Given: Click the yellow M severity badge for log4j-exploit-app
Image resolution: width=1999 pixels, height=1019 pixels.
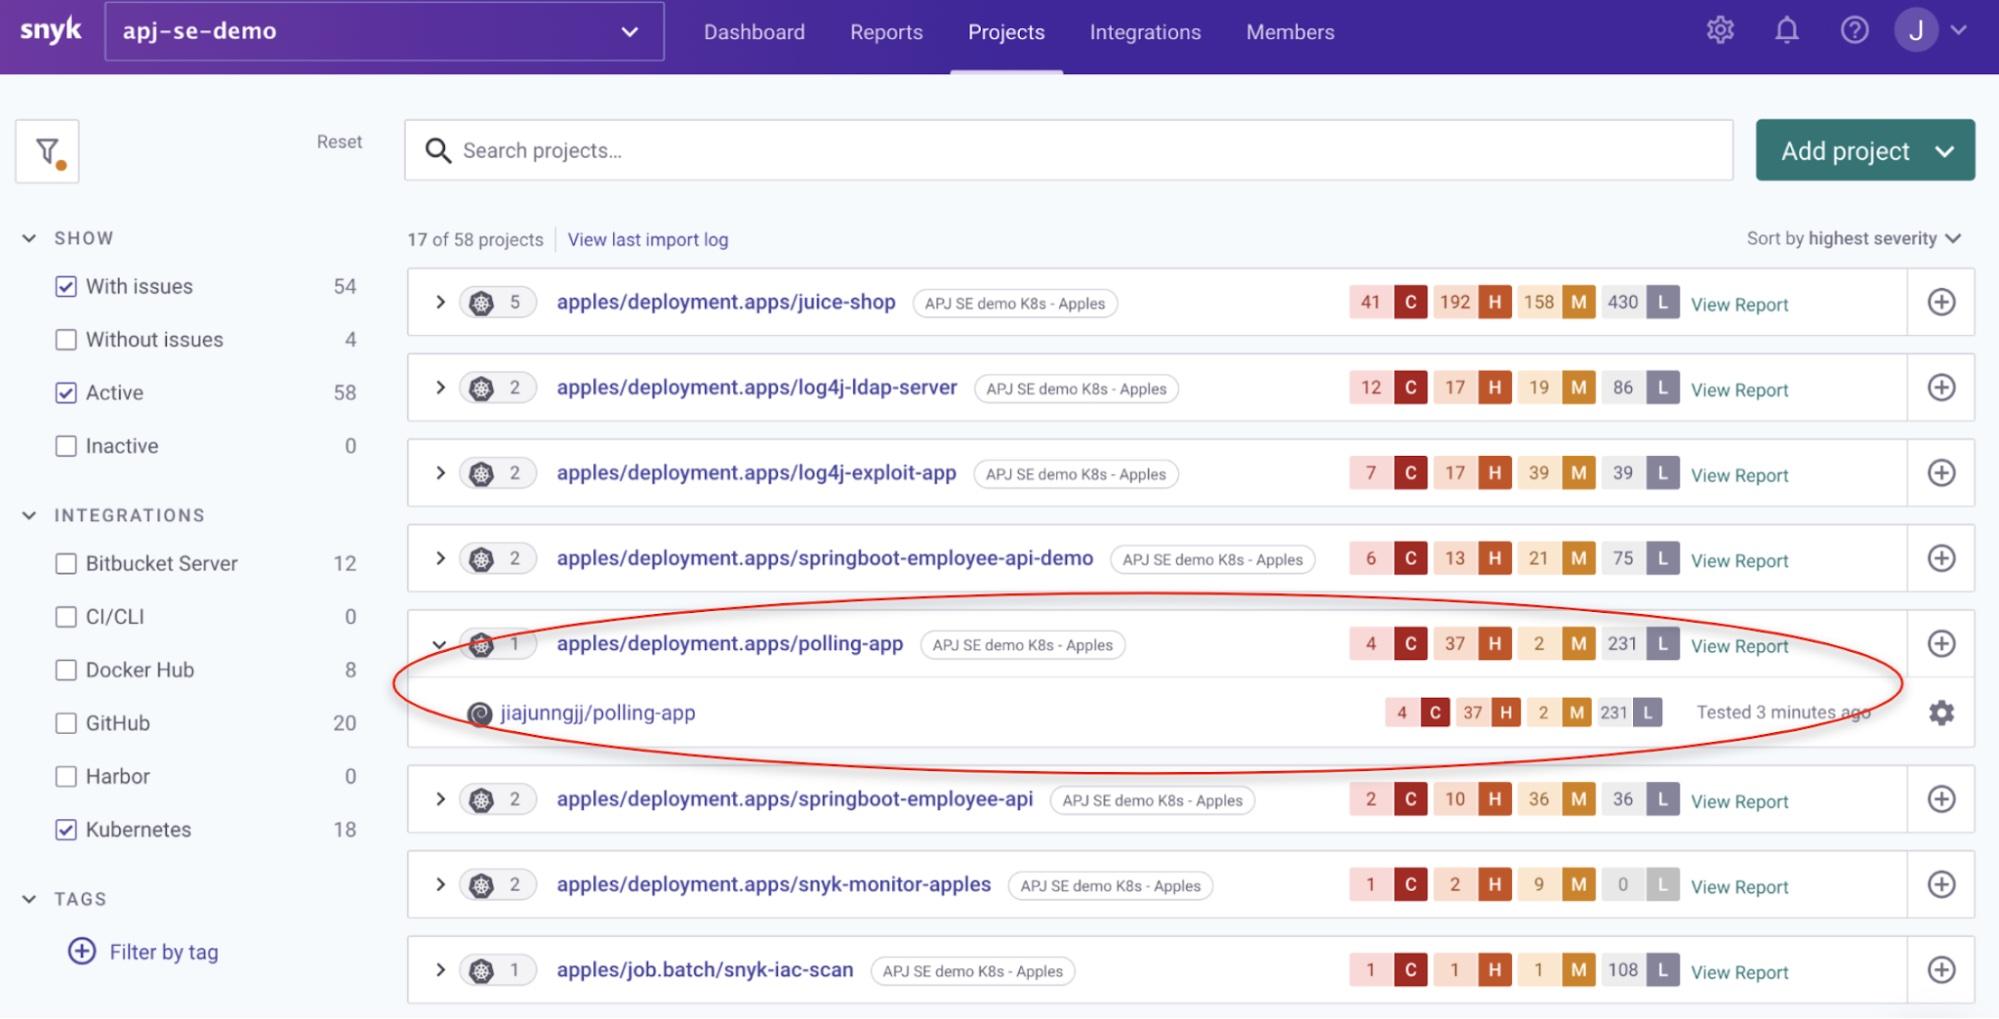Looking at the screenshot, I should [x=1579, y=473].
